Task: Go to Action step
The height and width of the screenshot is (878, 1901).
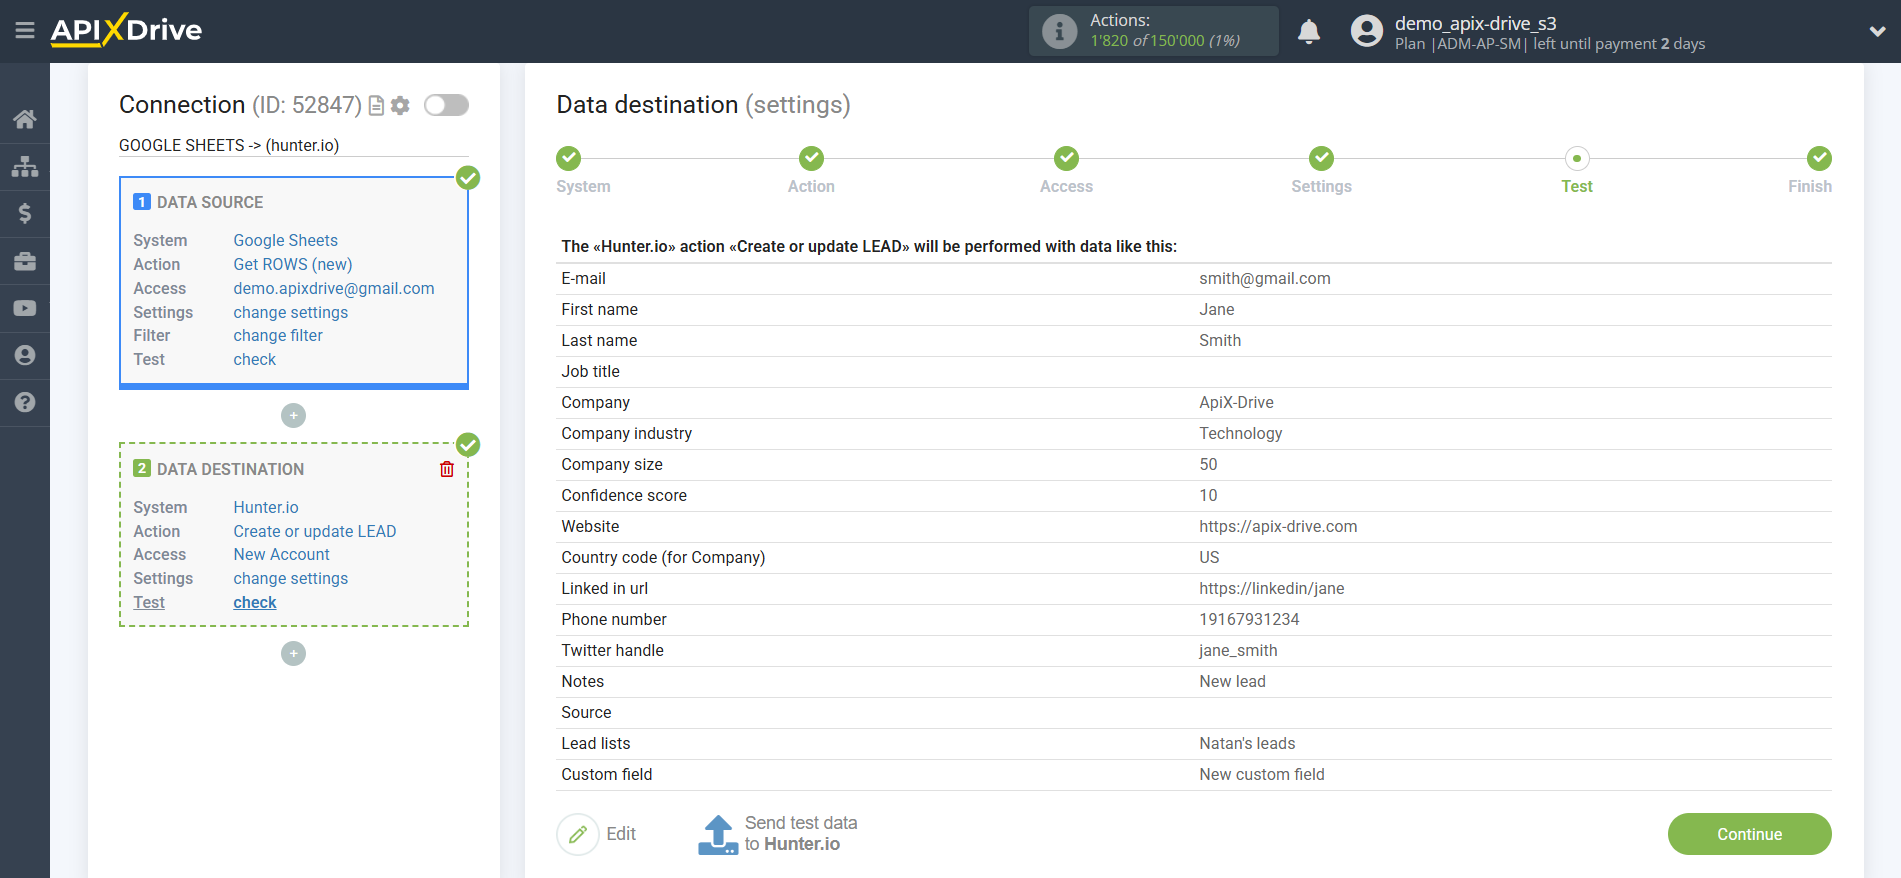Action: click(811, 158)
